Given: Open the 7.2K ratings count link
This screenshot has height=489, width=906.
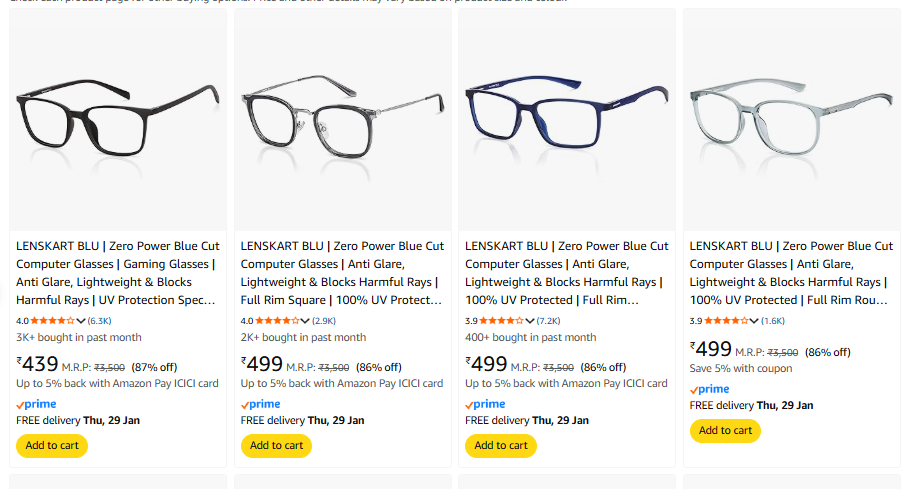Looking at the screenshot, I should coord(548,321).
